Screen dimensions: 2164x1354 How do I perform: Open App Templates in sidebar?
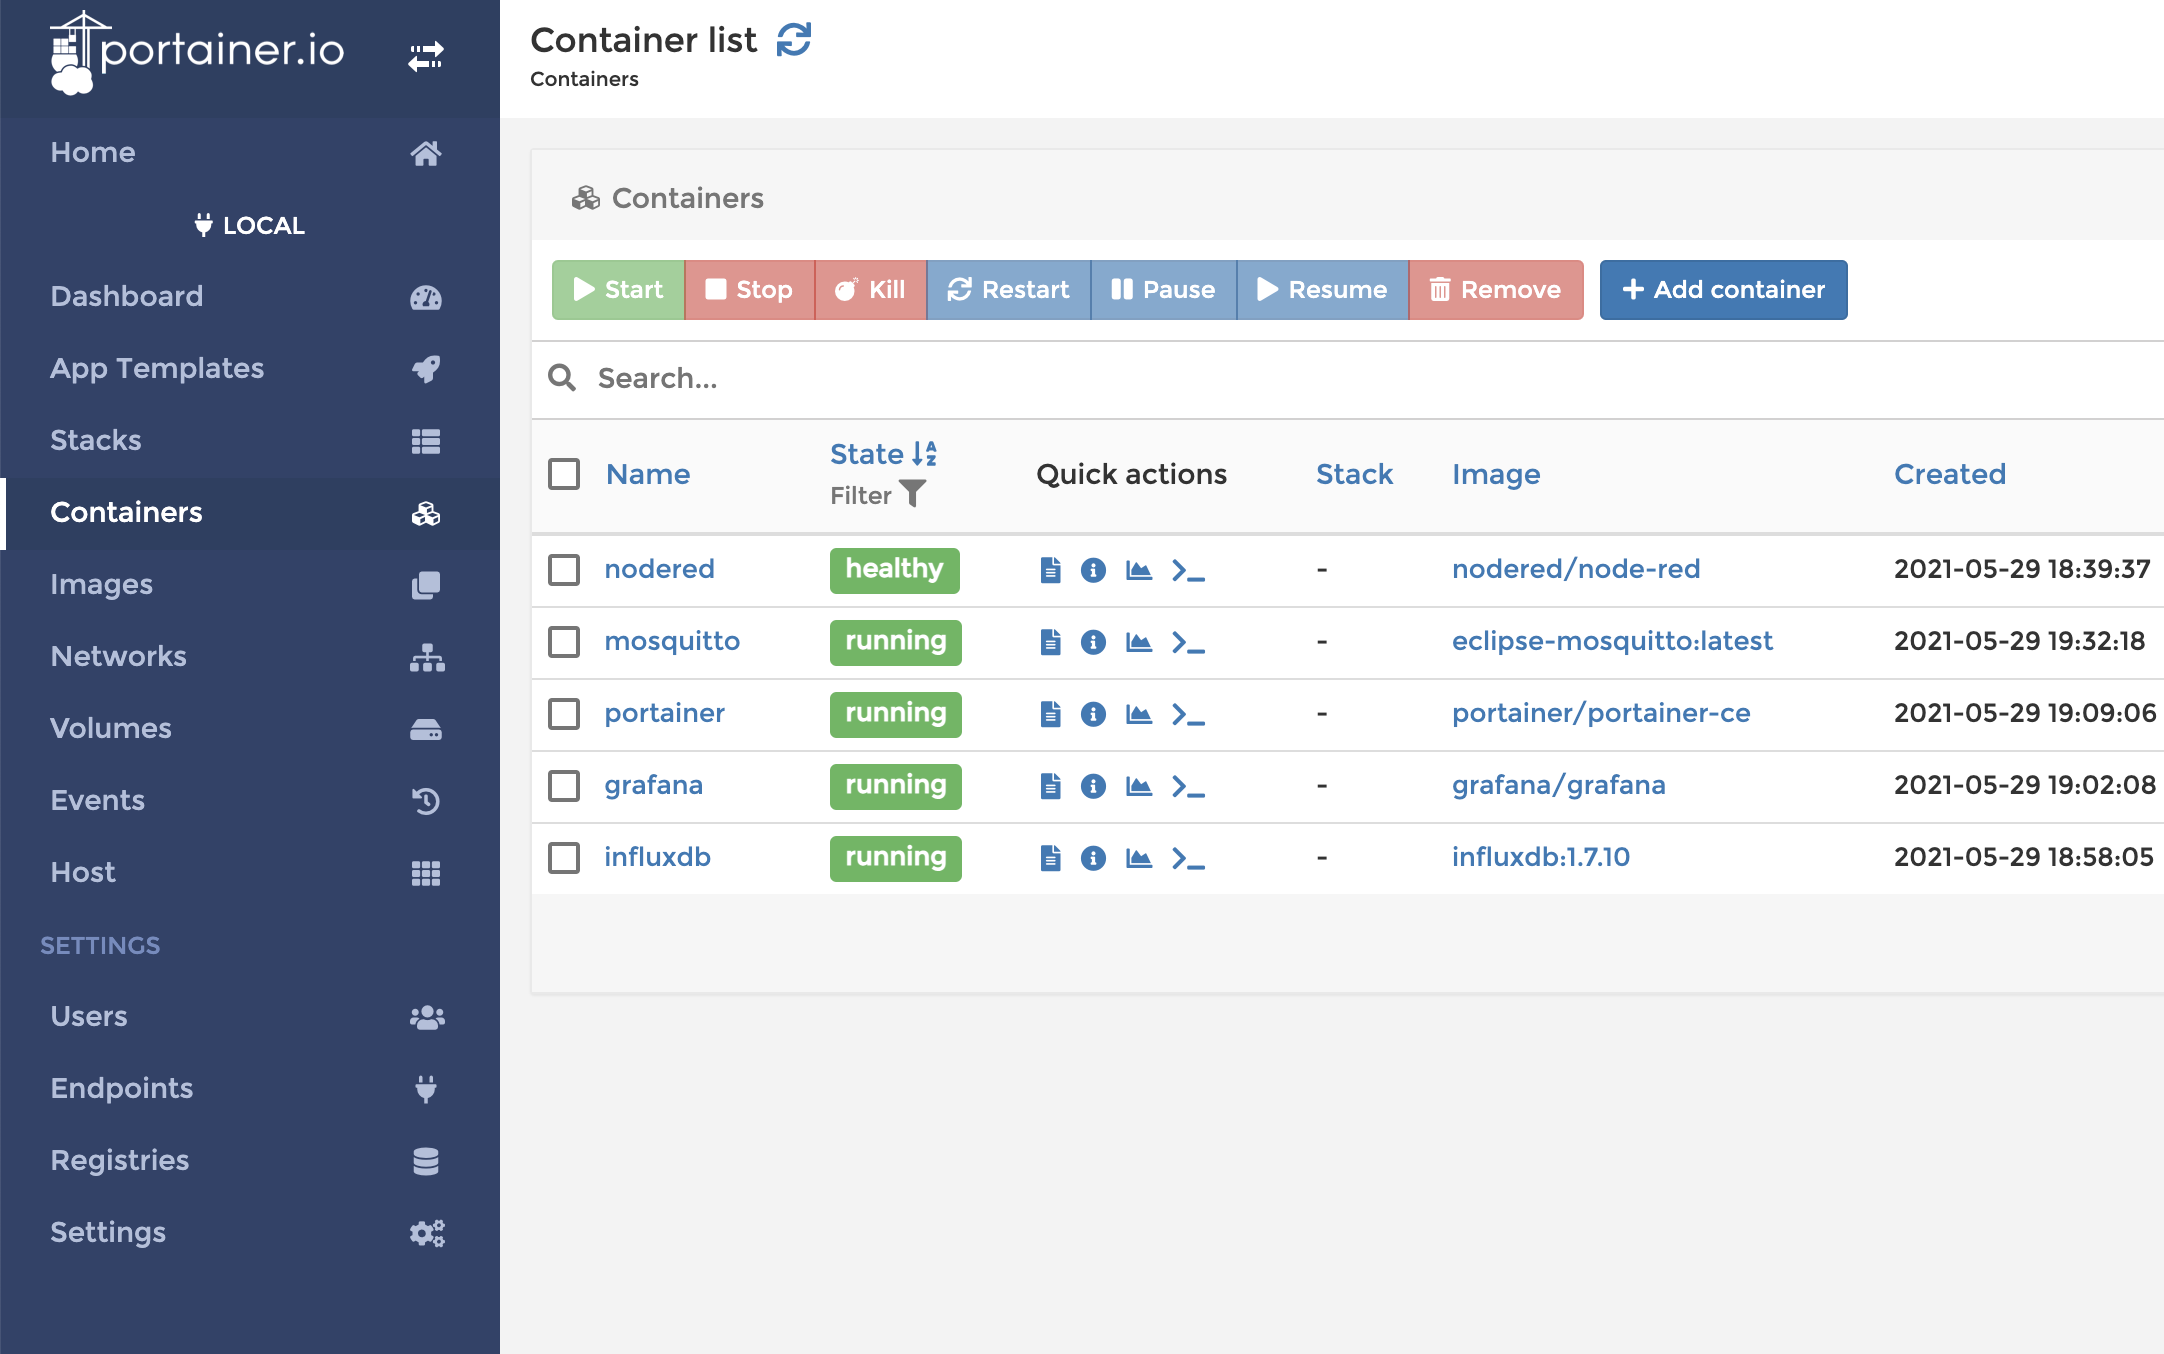pyautogui.click(x=250, y=368)
